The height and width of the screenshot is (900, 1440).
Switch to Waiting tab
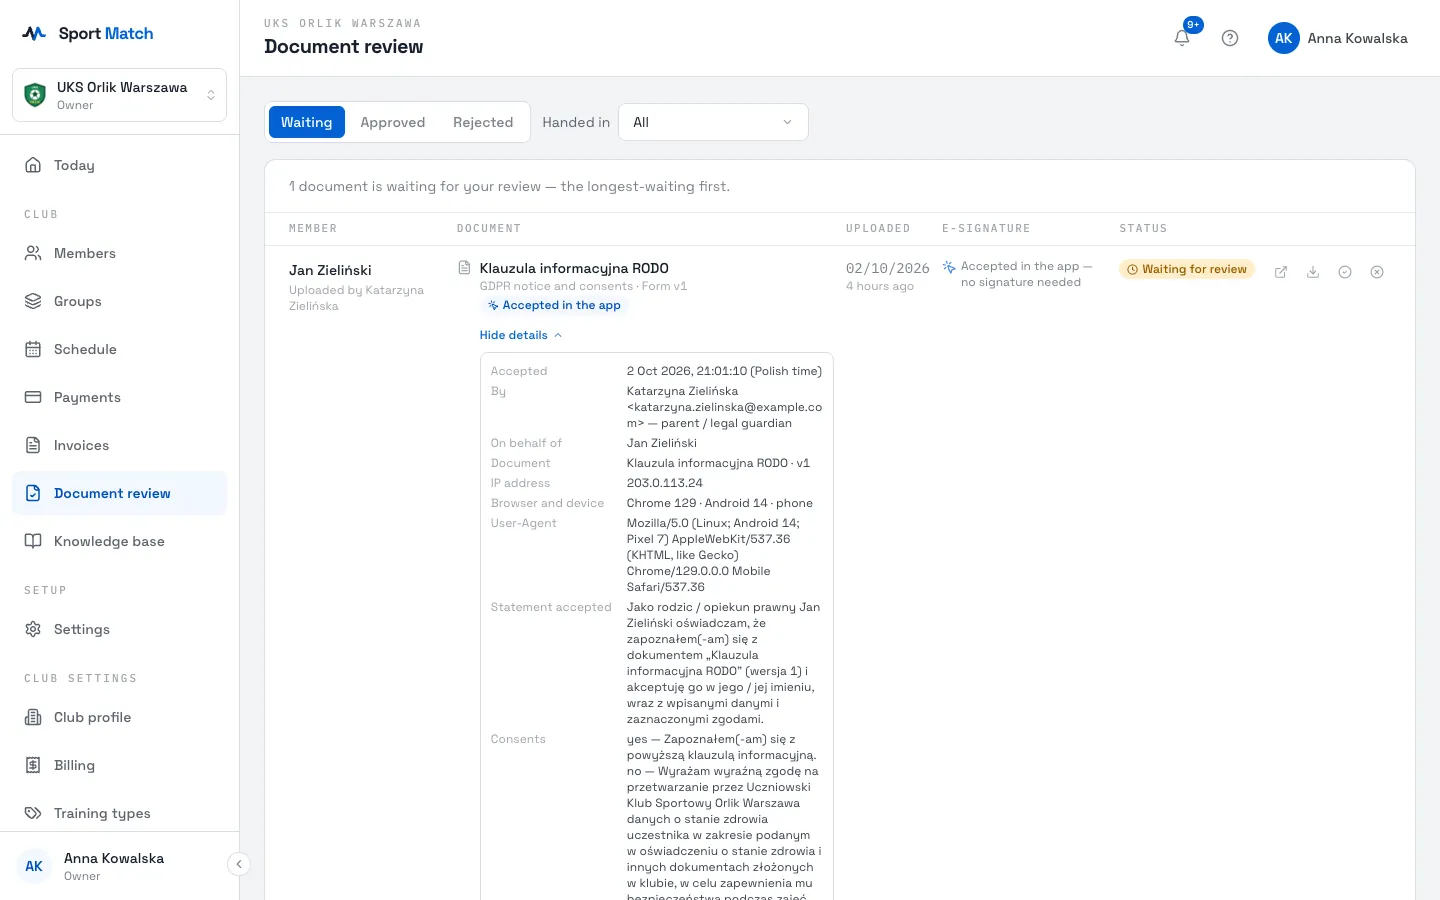tap(306, 122)
